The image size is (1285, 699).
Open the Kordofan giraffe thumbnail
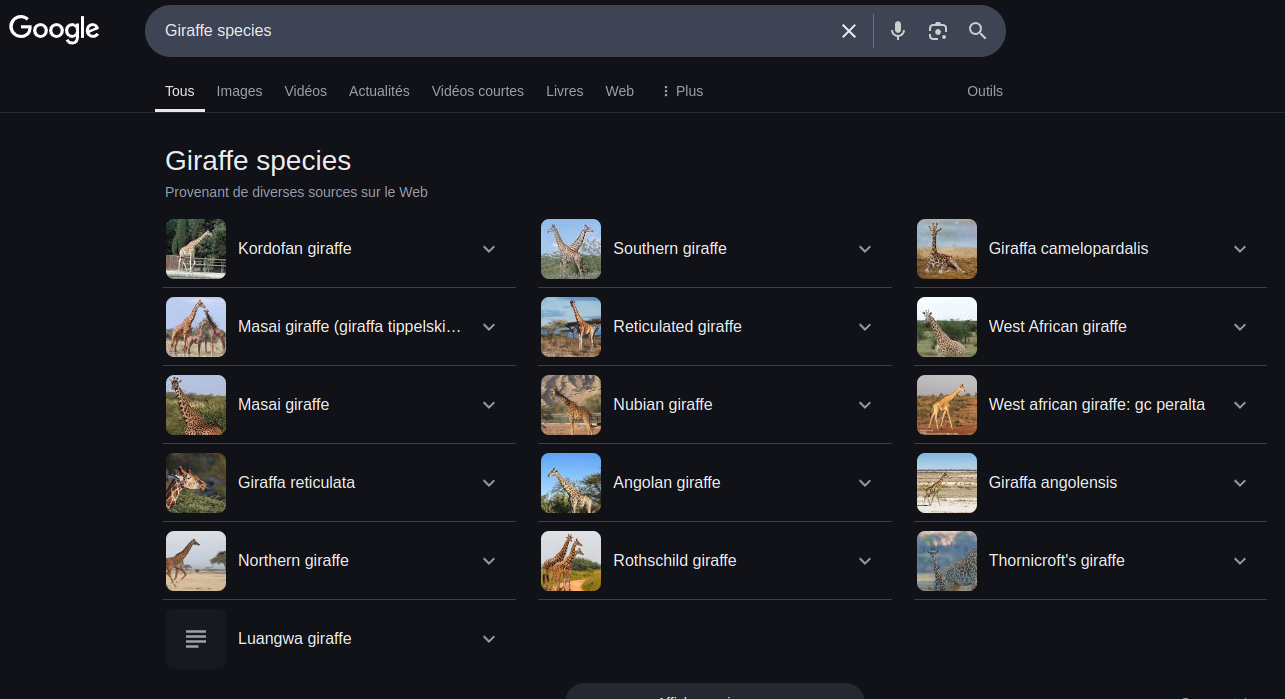(x=196, y=249)
